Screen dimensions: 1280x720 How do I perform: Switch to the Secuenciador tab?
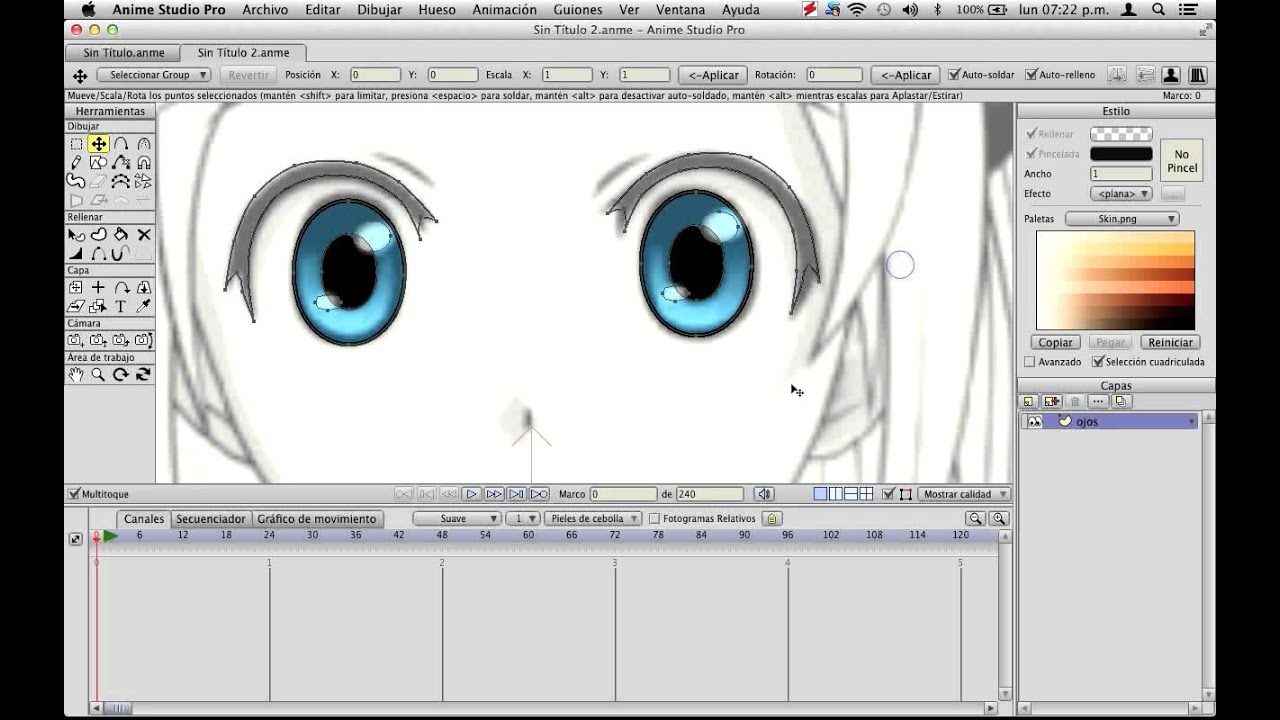211,519
